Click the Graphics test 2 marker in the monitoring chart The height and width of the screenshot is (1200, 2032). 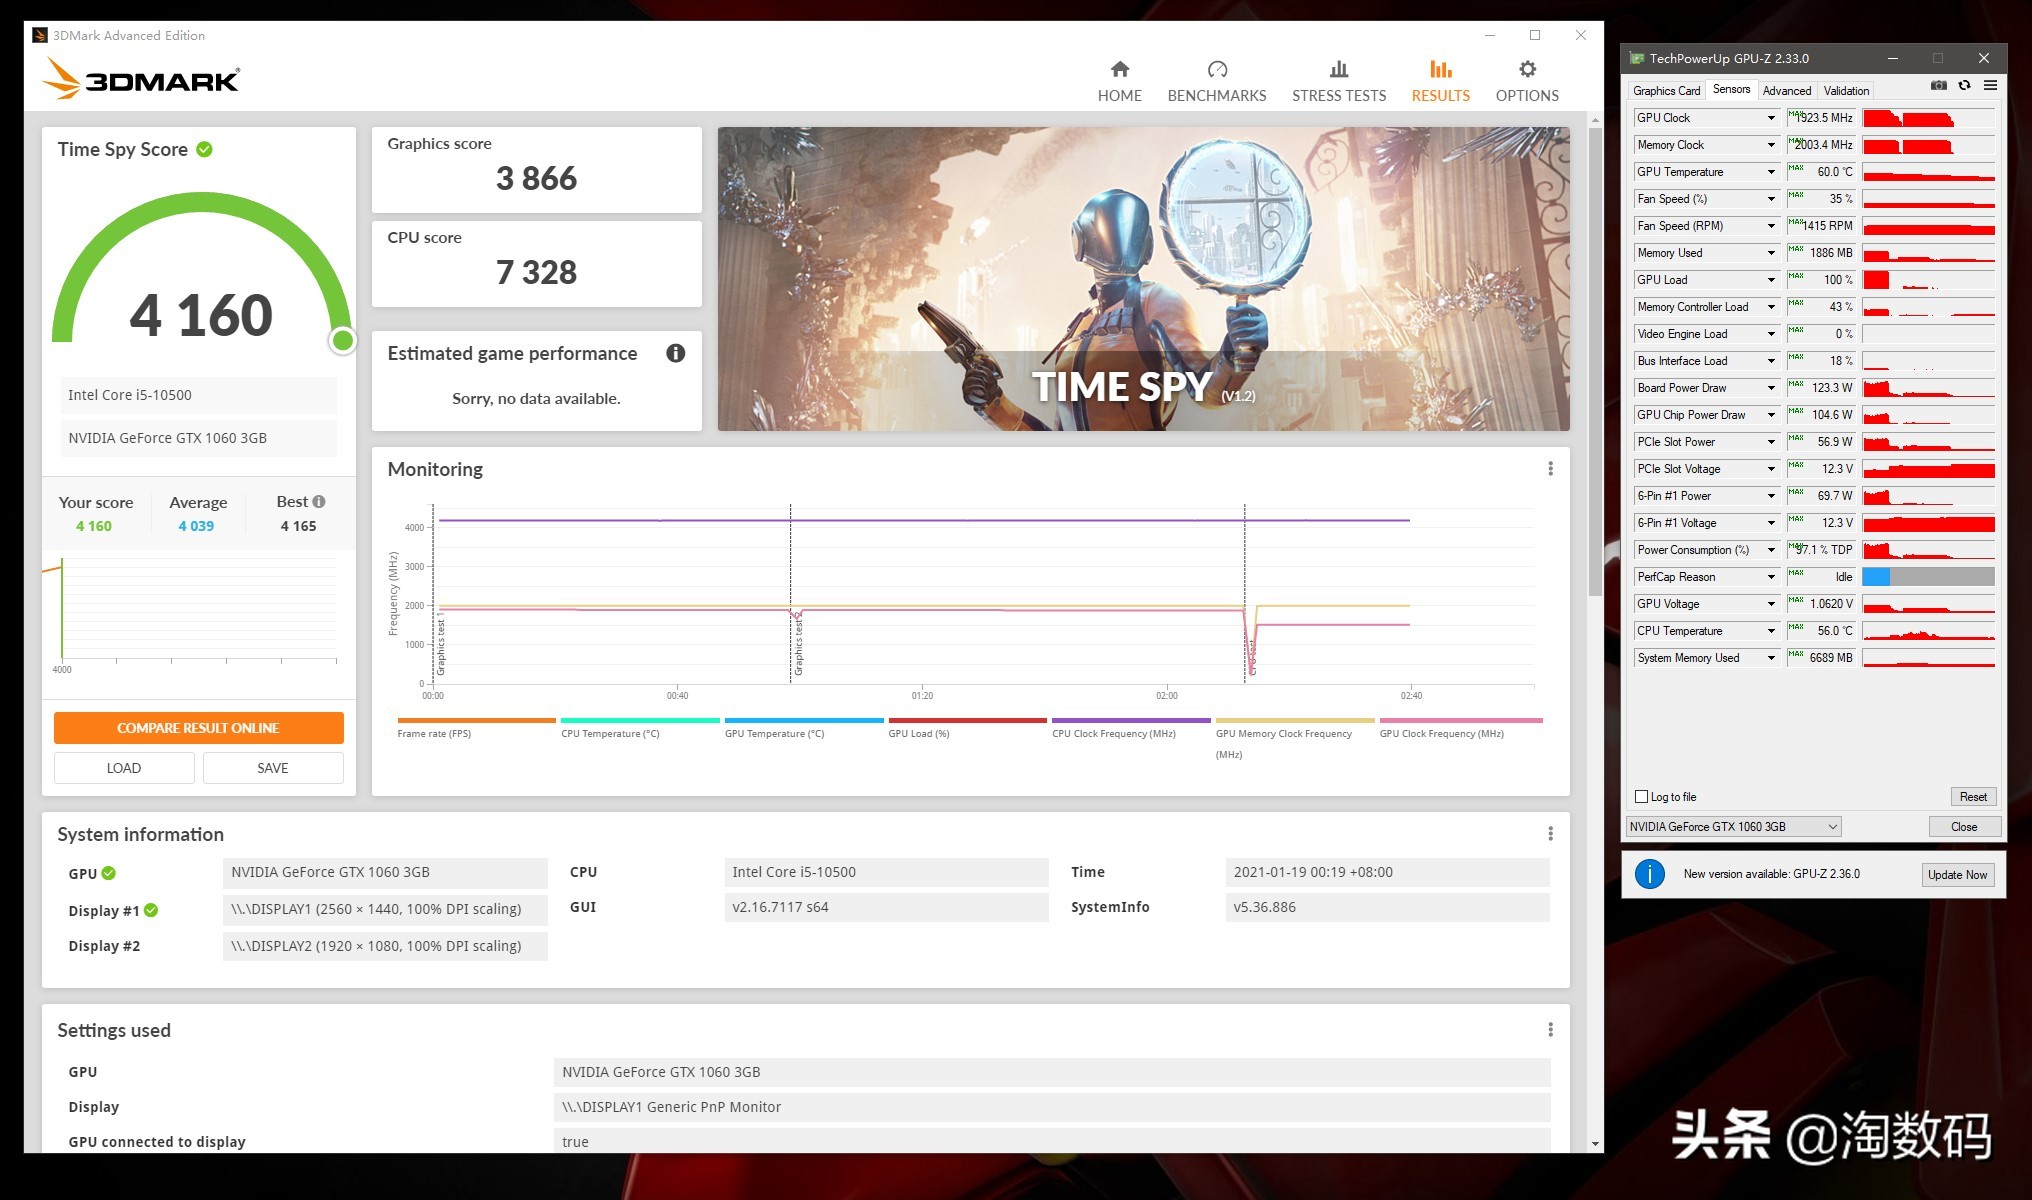click(x=798, y=645)
